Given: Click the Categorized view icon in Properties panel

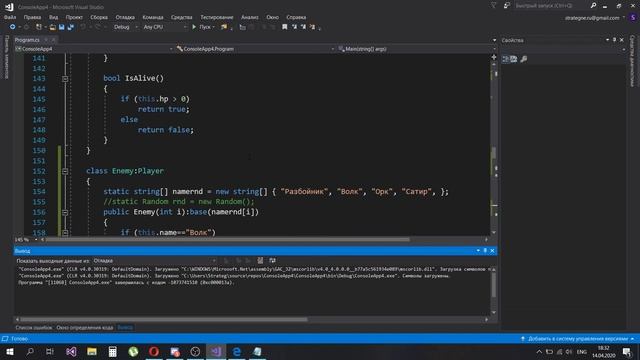Looking at the screenshot, I should pos(505,59).
